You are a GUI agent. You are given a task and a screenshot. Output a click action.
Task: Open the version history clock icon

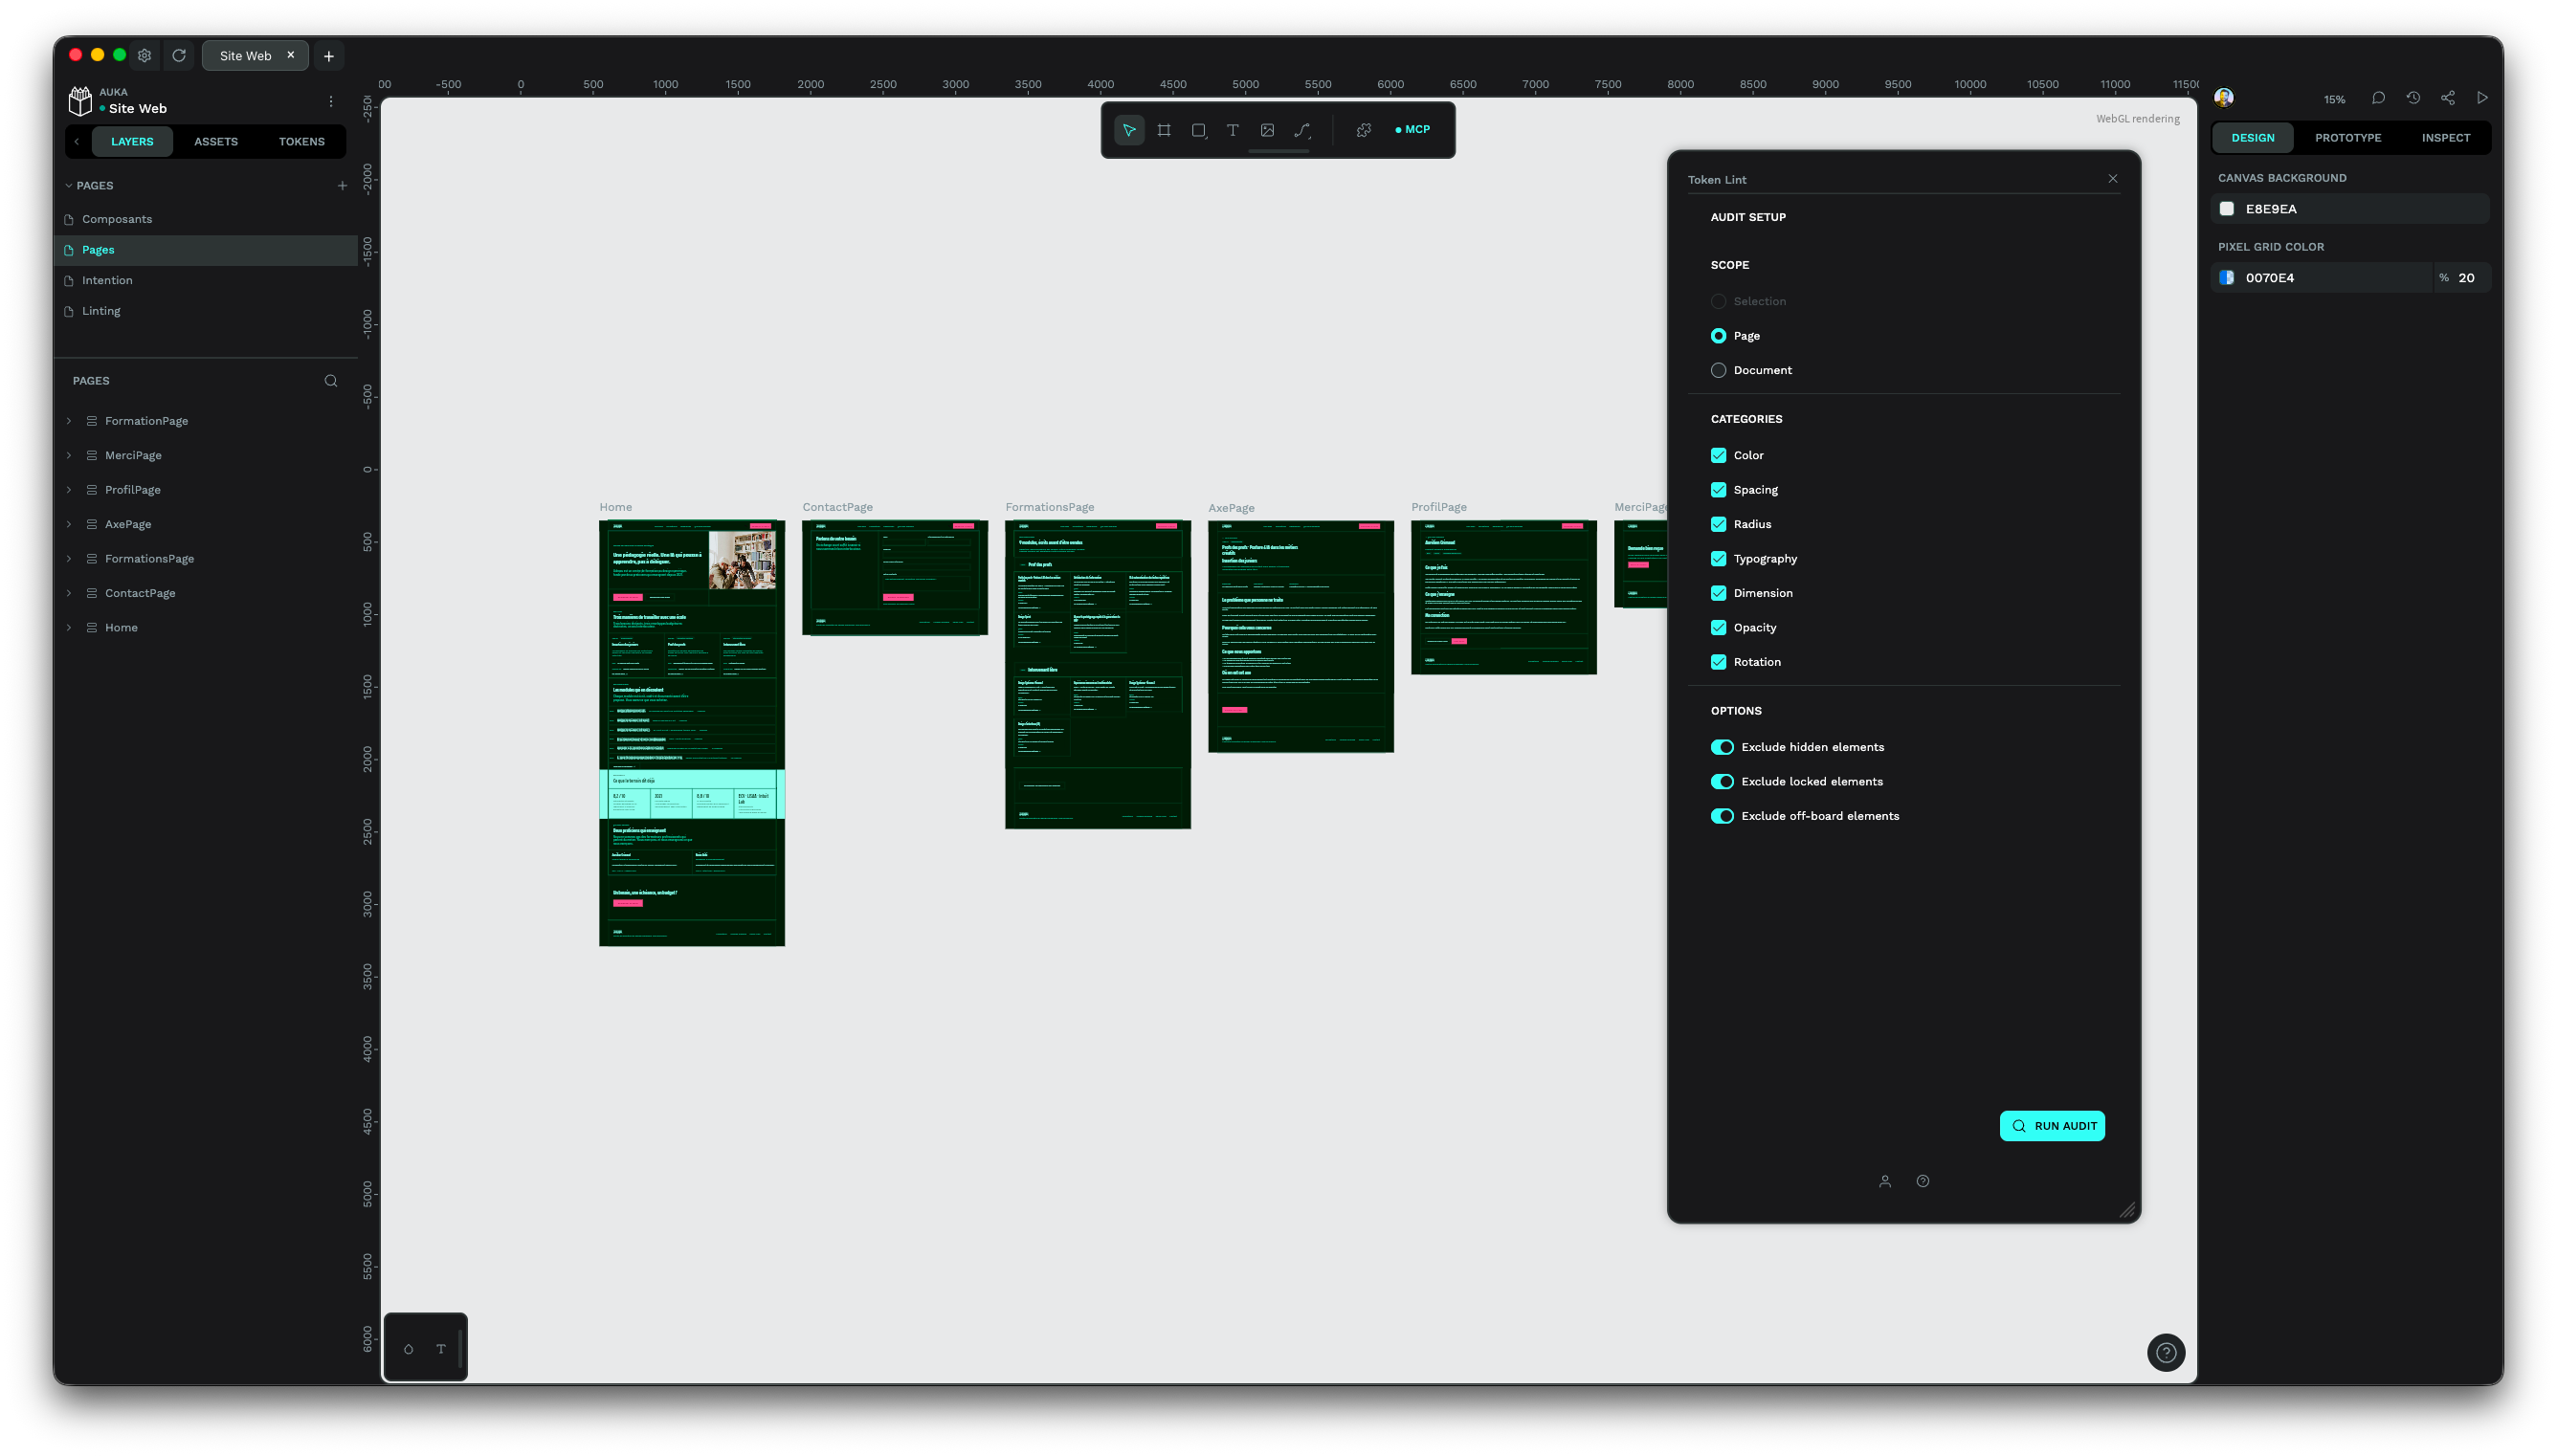2413,98
